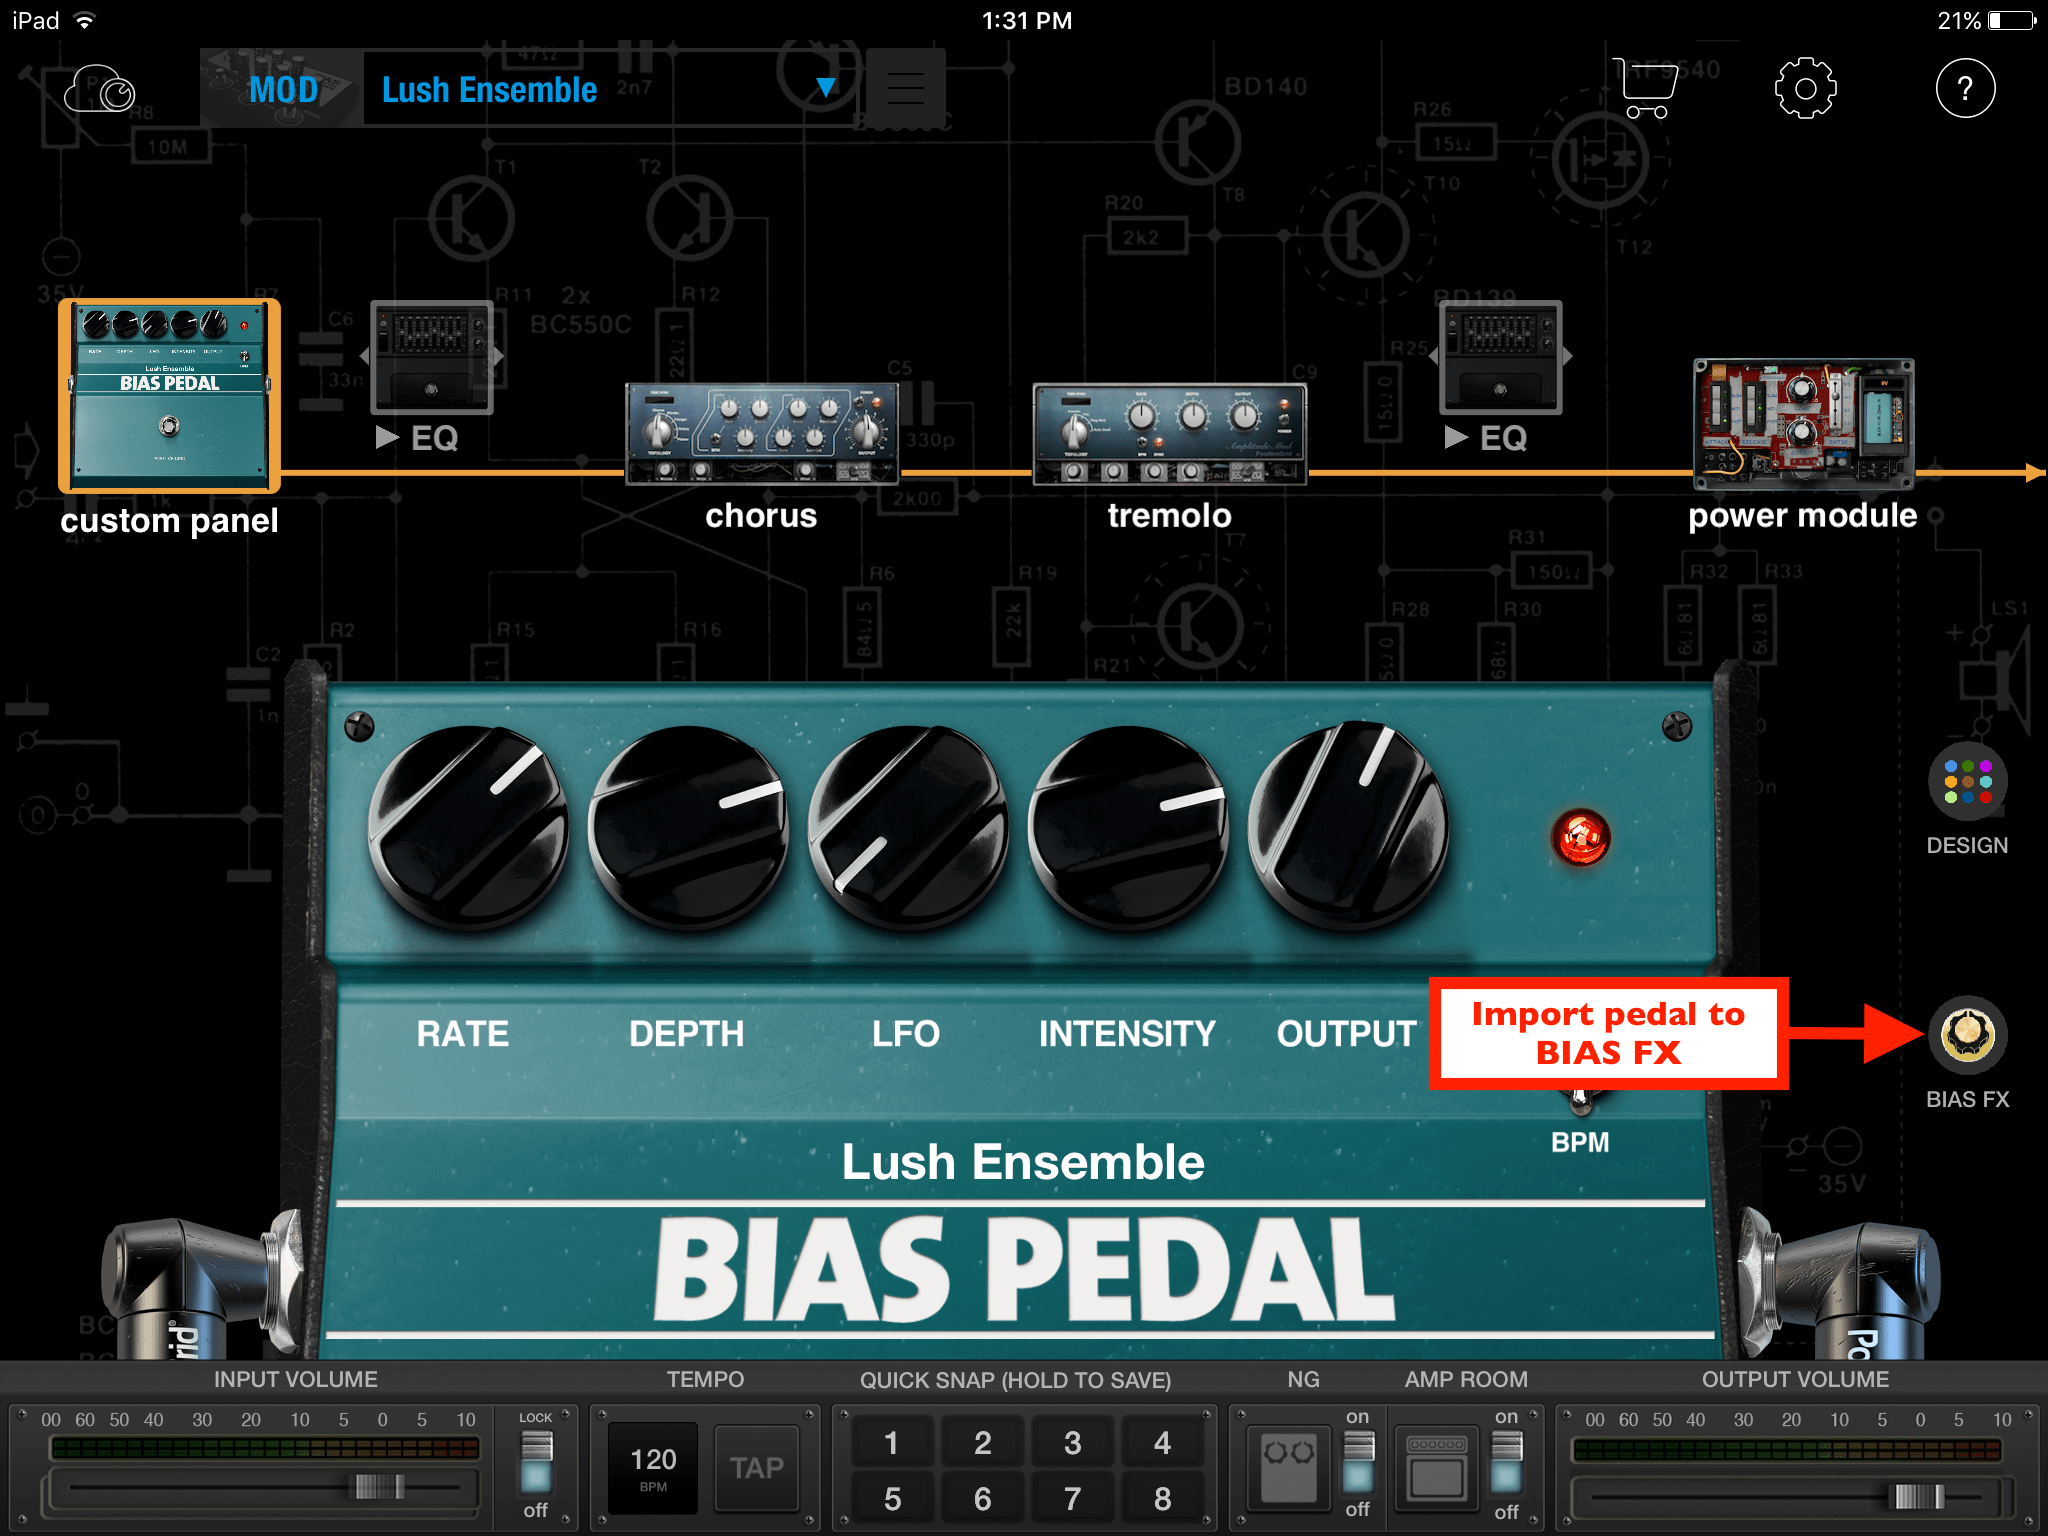Open the preset list hamburger menu

[x=905, y=88]
